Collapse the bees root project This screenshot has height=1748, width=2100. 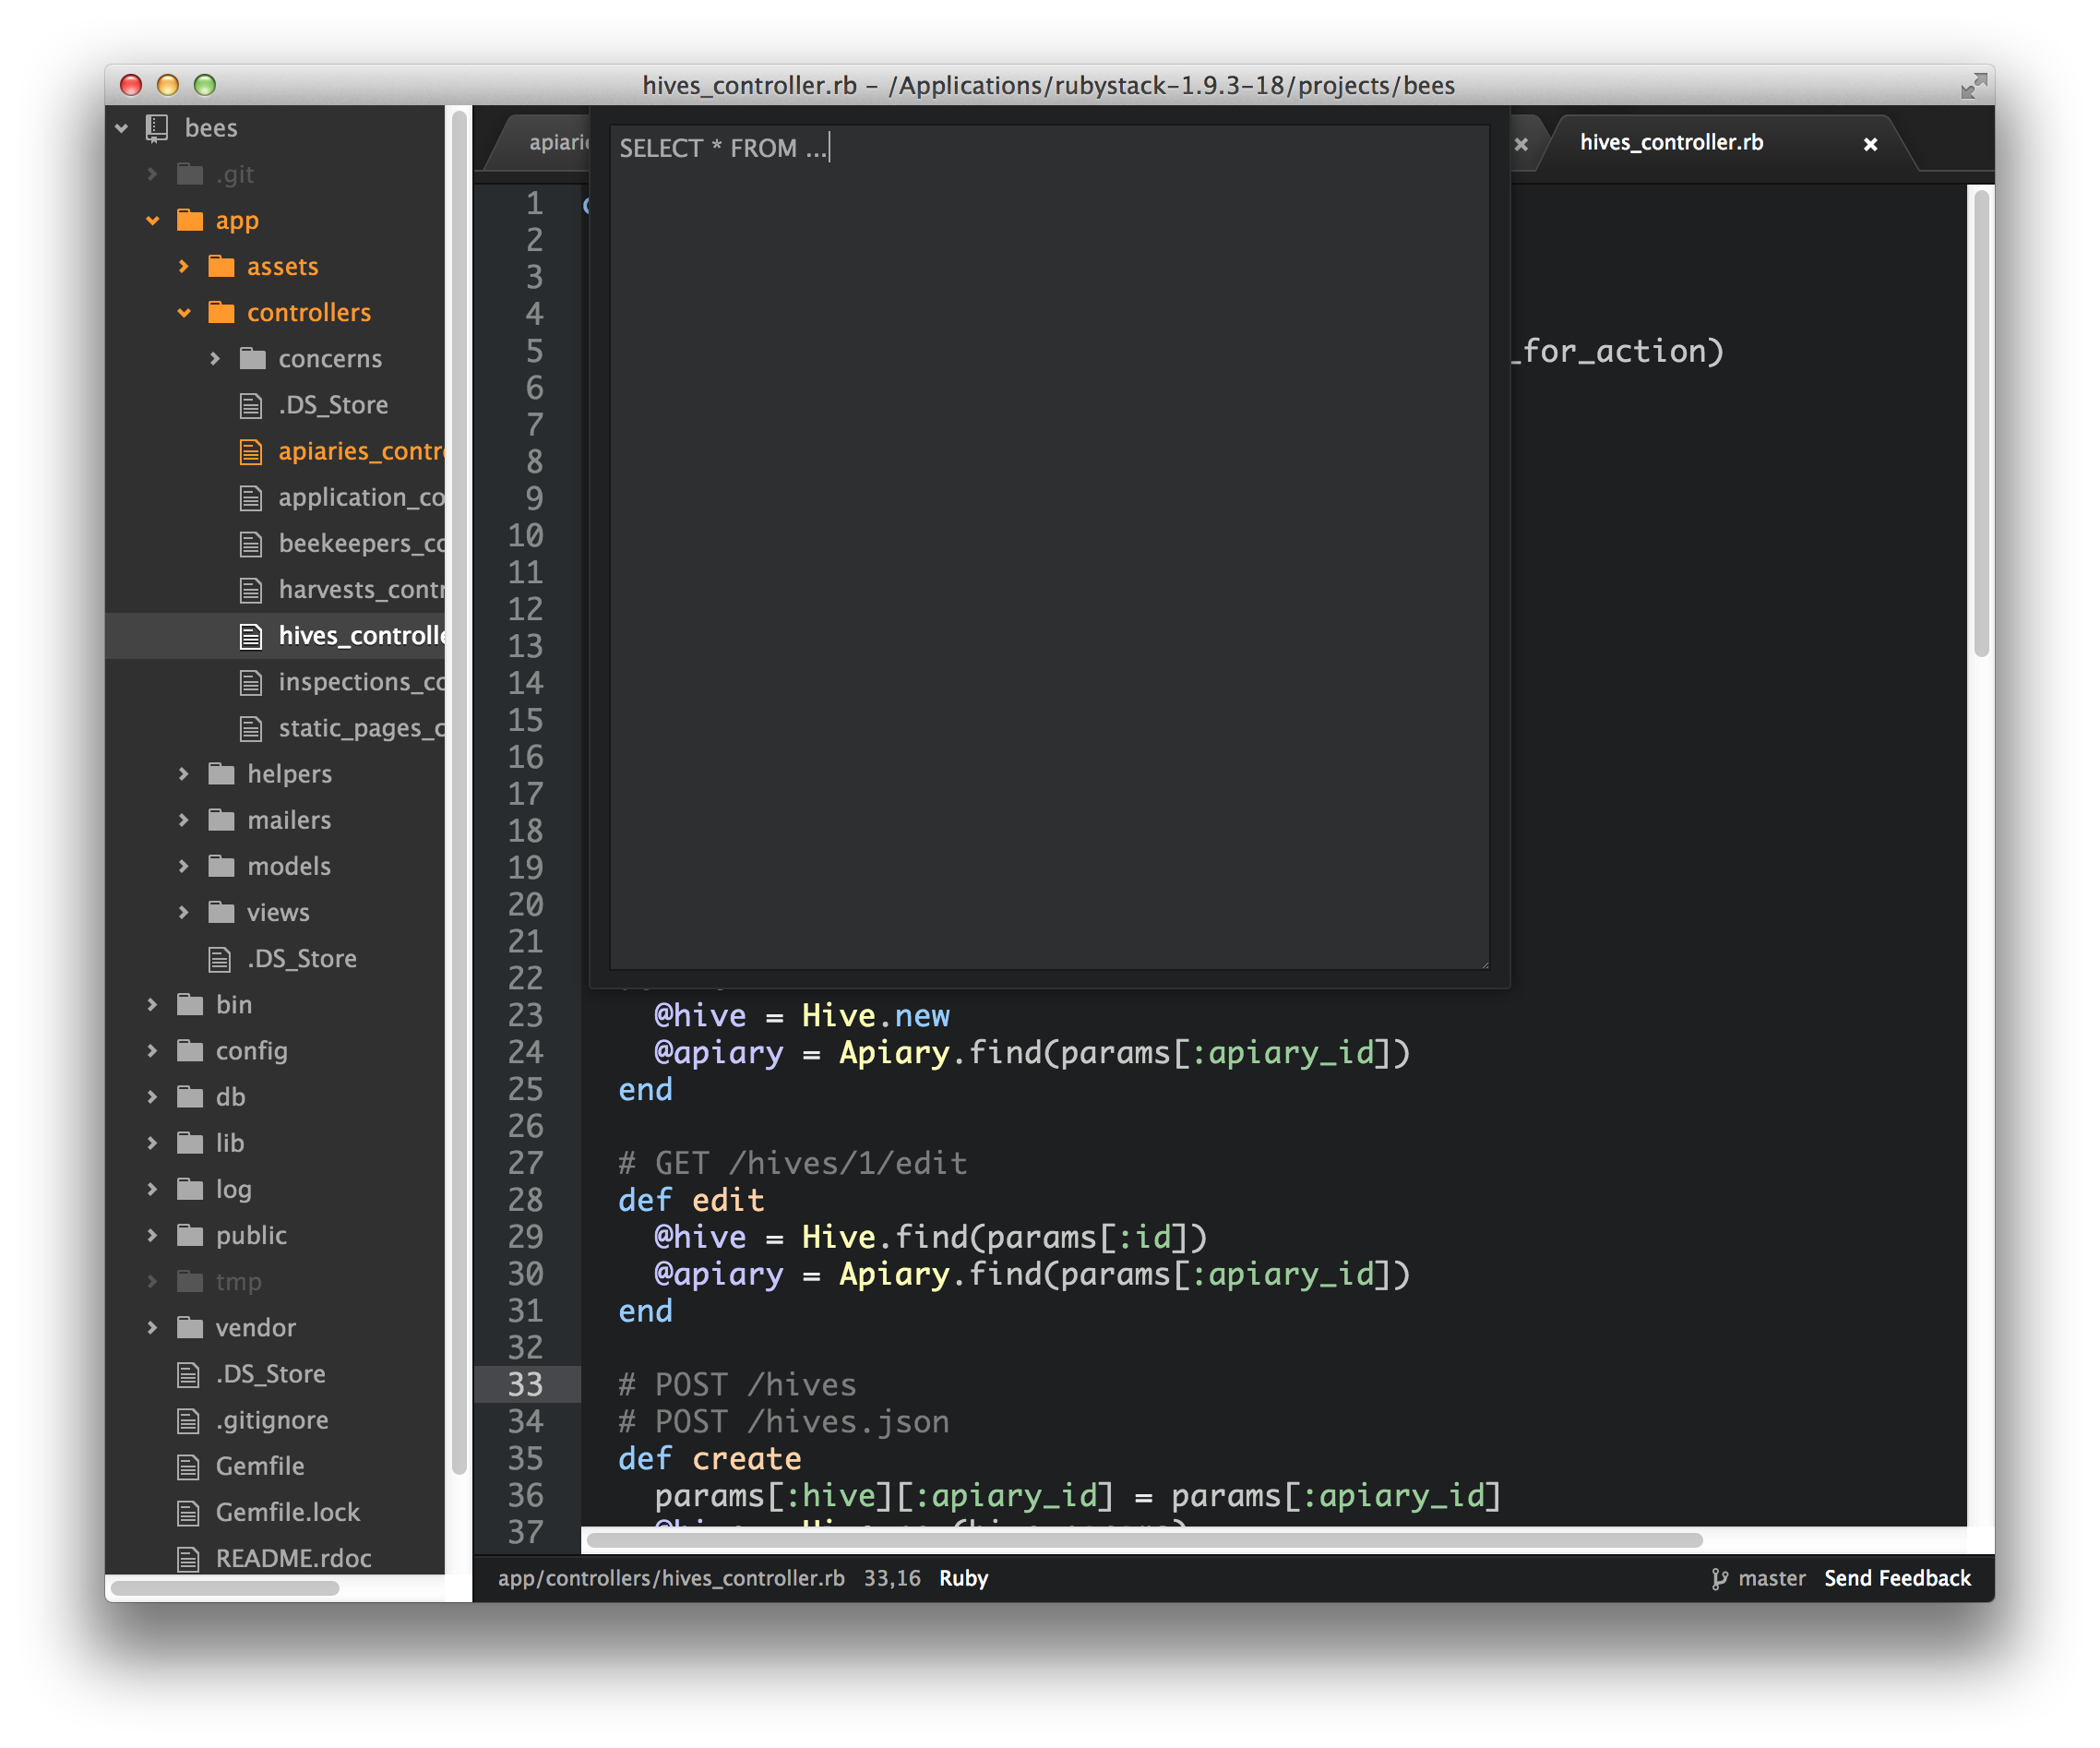[x=122, y=128]
